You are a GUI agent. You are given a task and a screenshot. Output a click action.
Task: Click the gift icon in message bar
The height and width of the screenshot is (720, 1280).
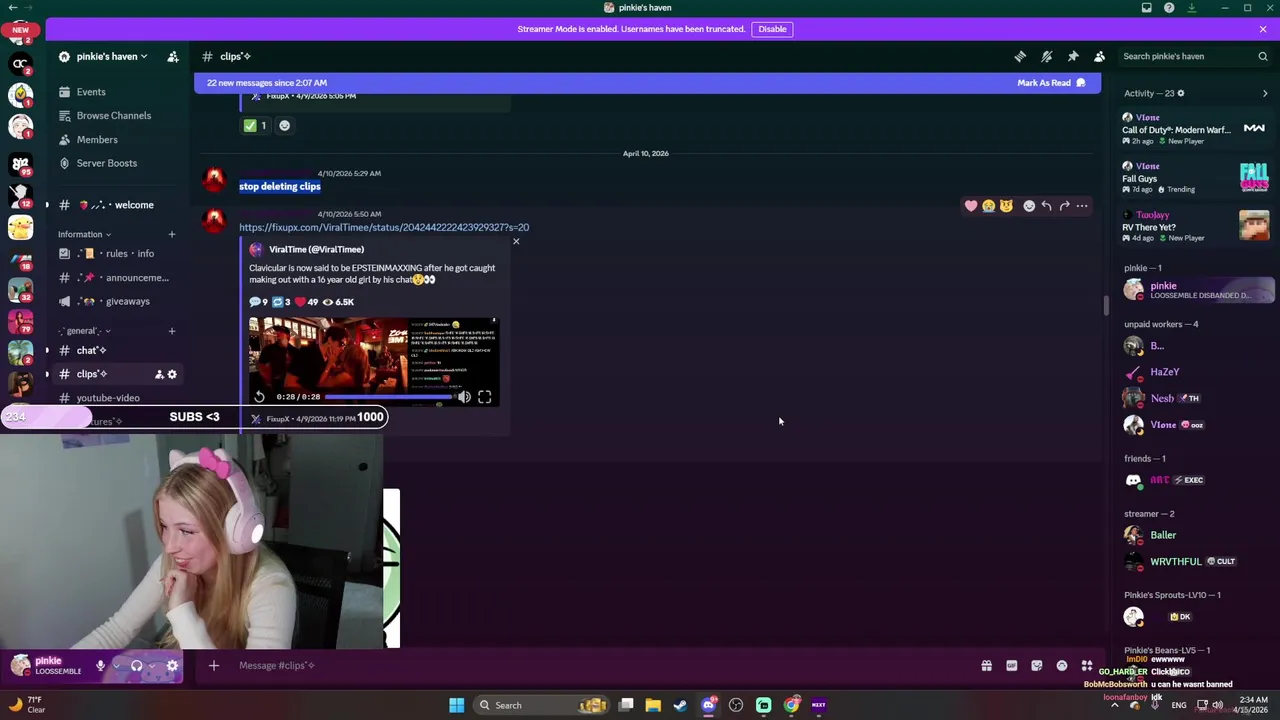(986, 665)
